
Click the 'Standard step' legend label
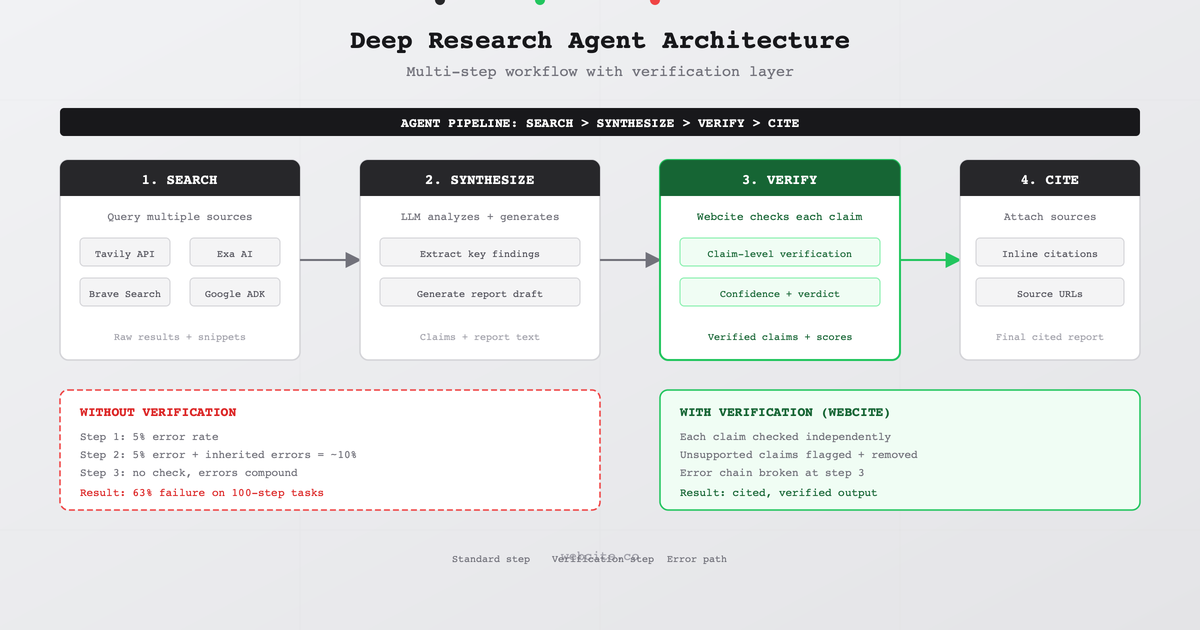click(491, 559)
